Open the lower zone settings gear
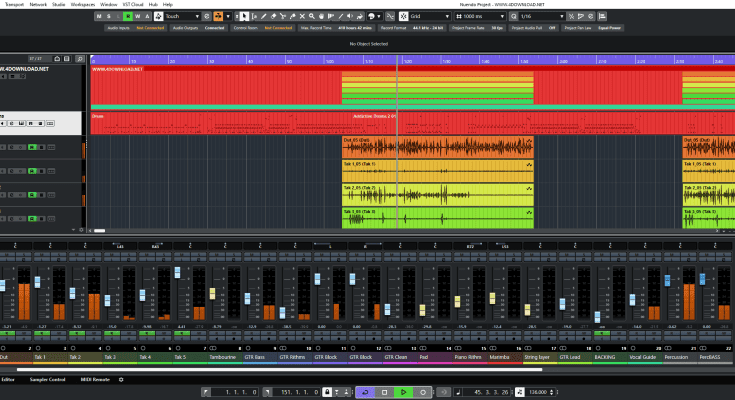The height and width of the screenshot is (400, 735). tap(121, 380)
